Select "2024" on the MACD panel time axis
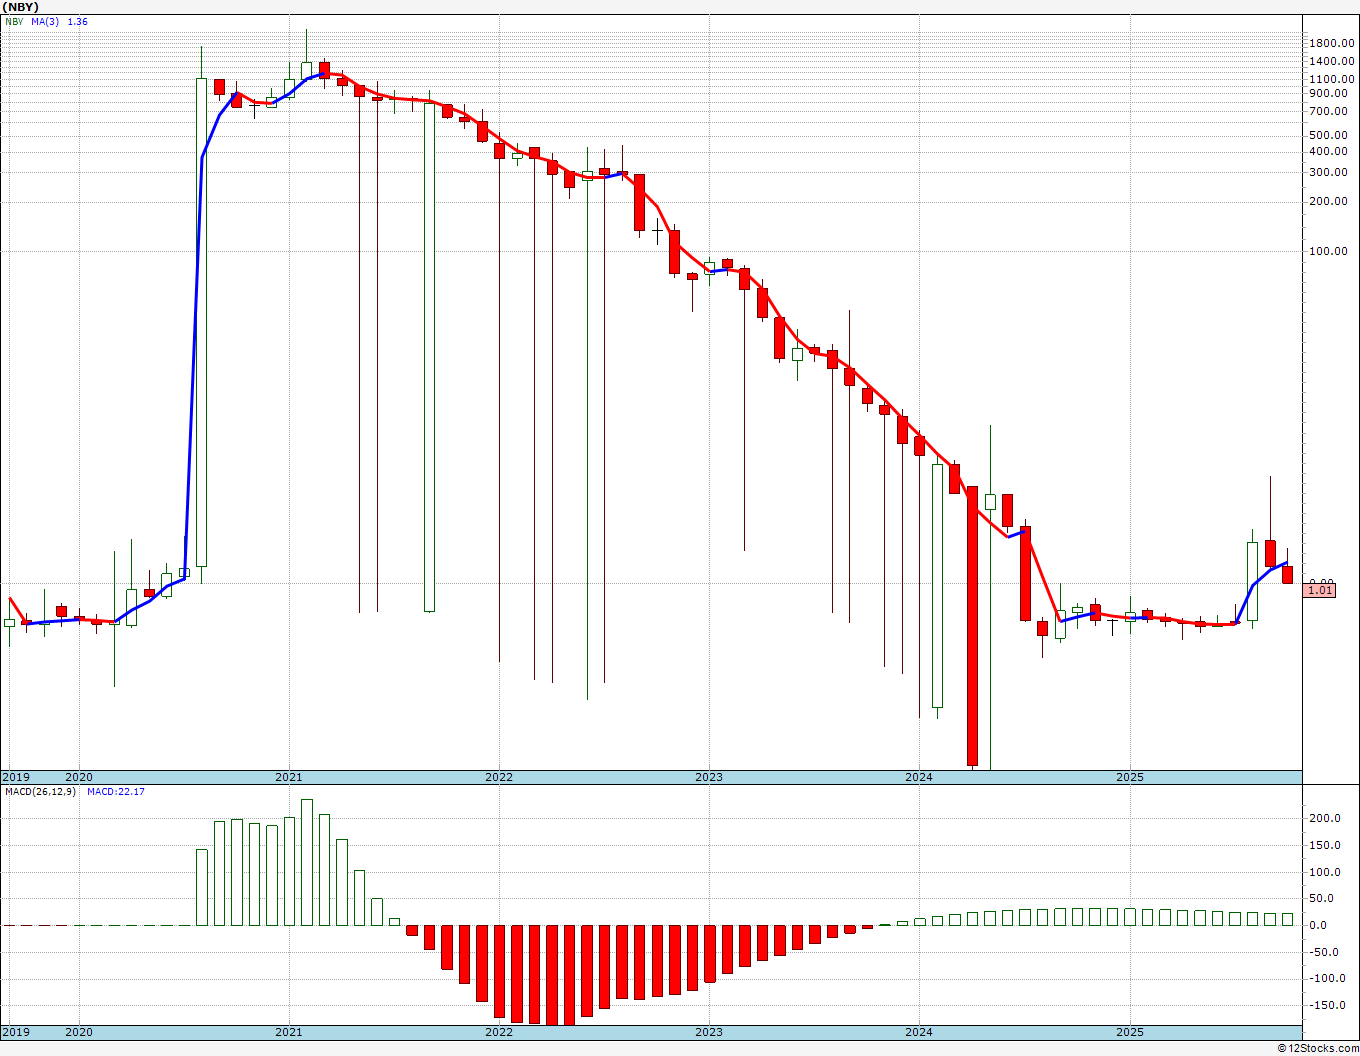 point(919,1032)
